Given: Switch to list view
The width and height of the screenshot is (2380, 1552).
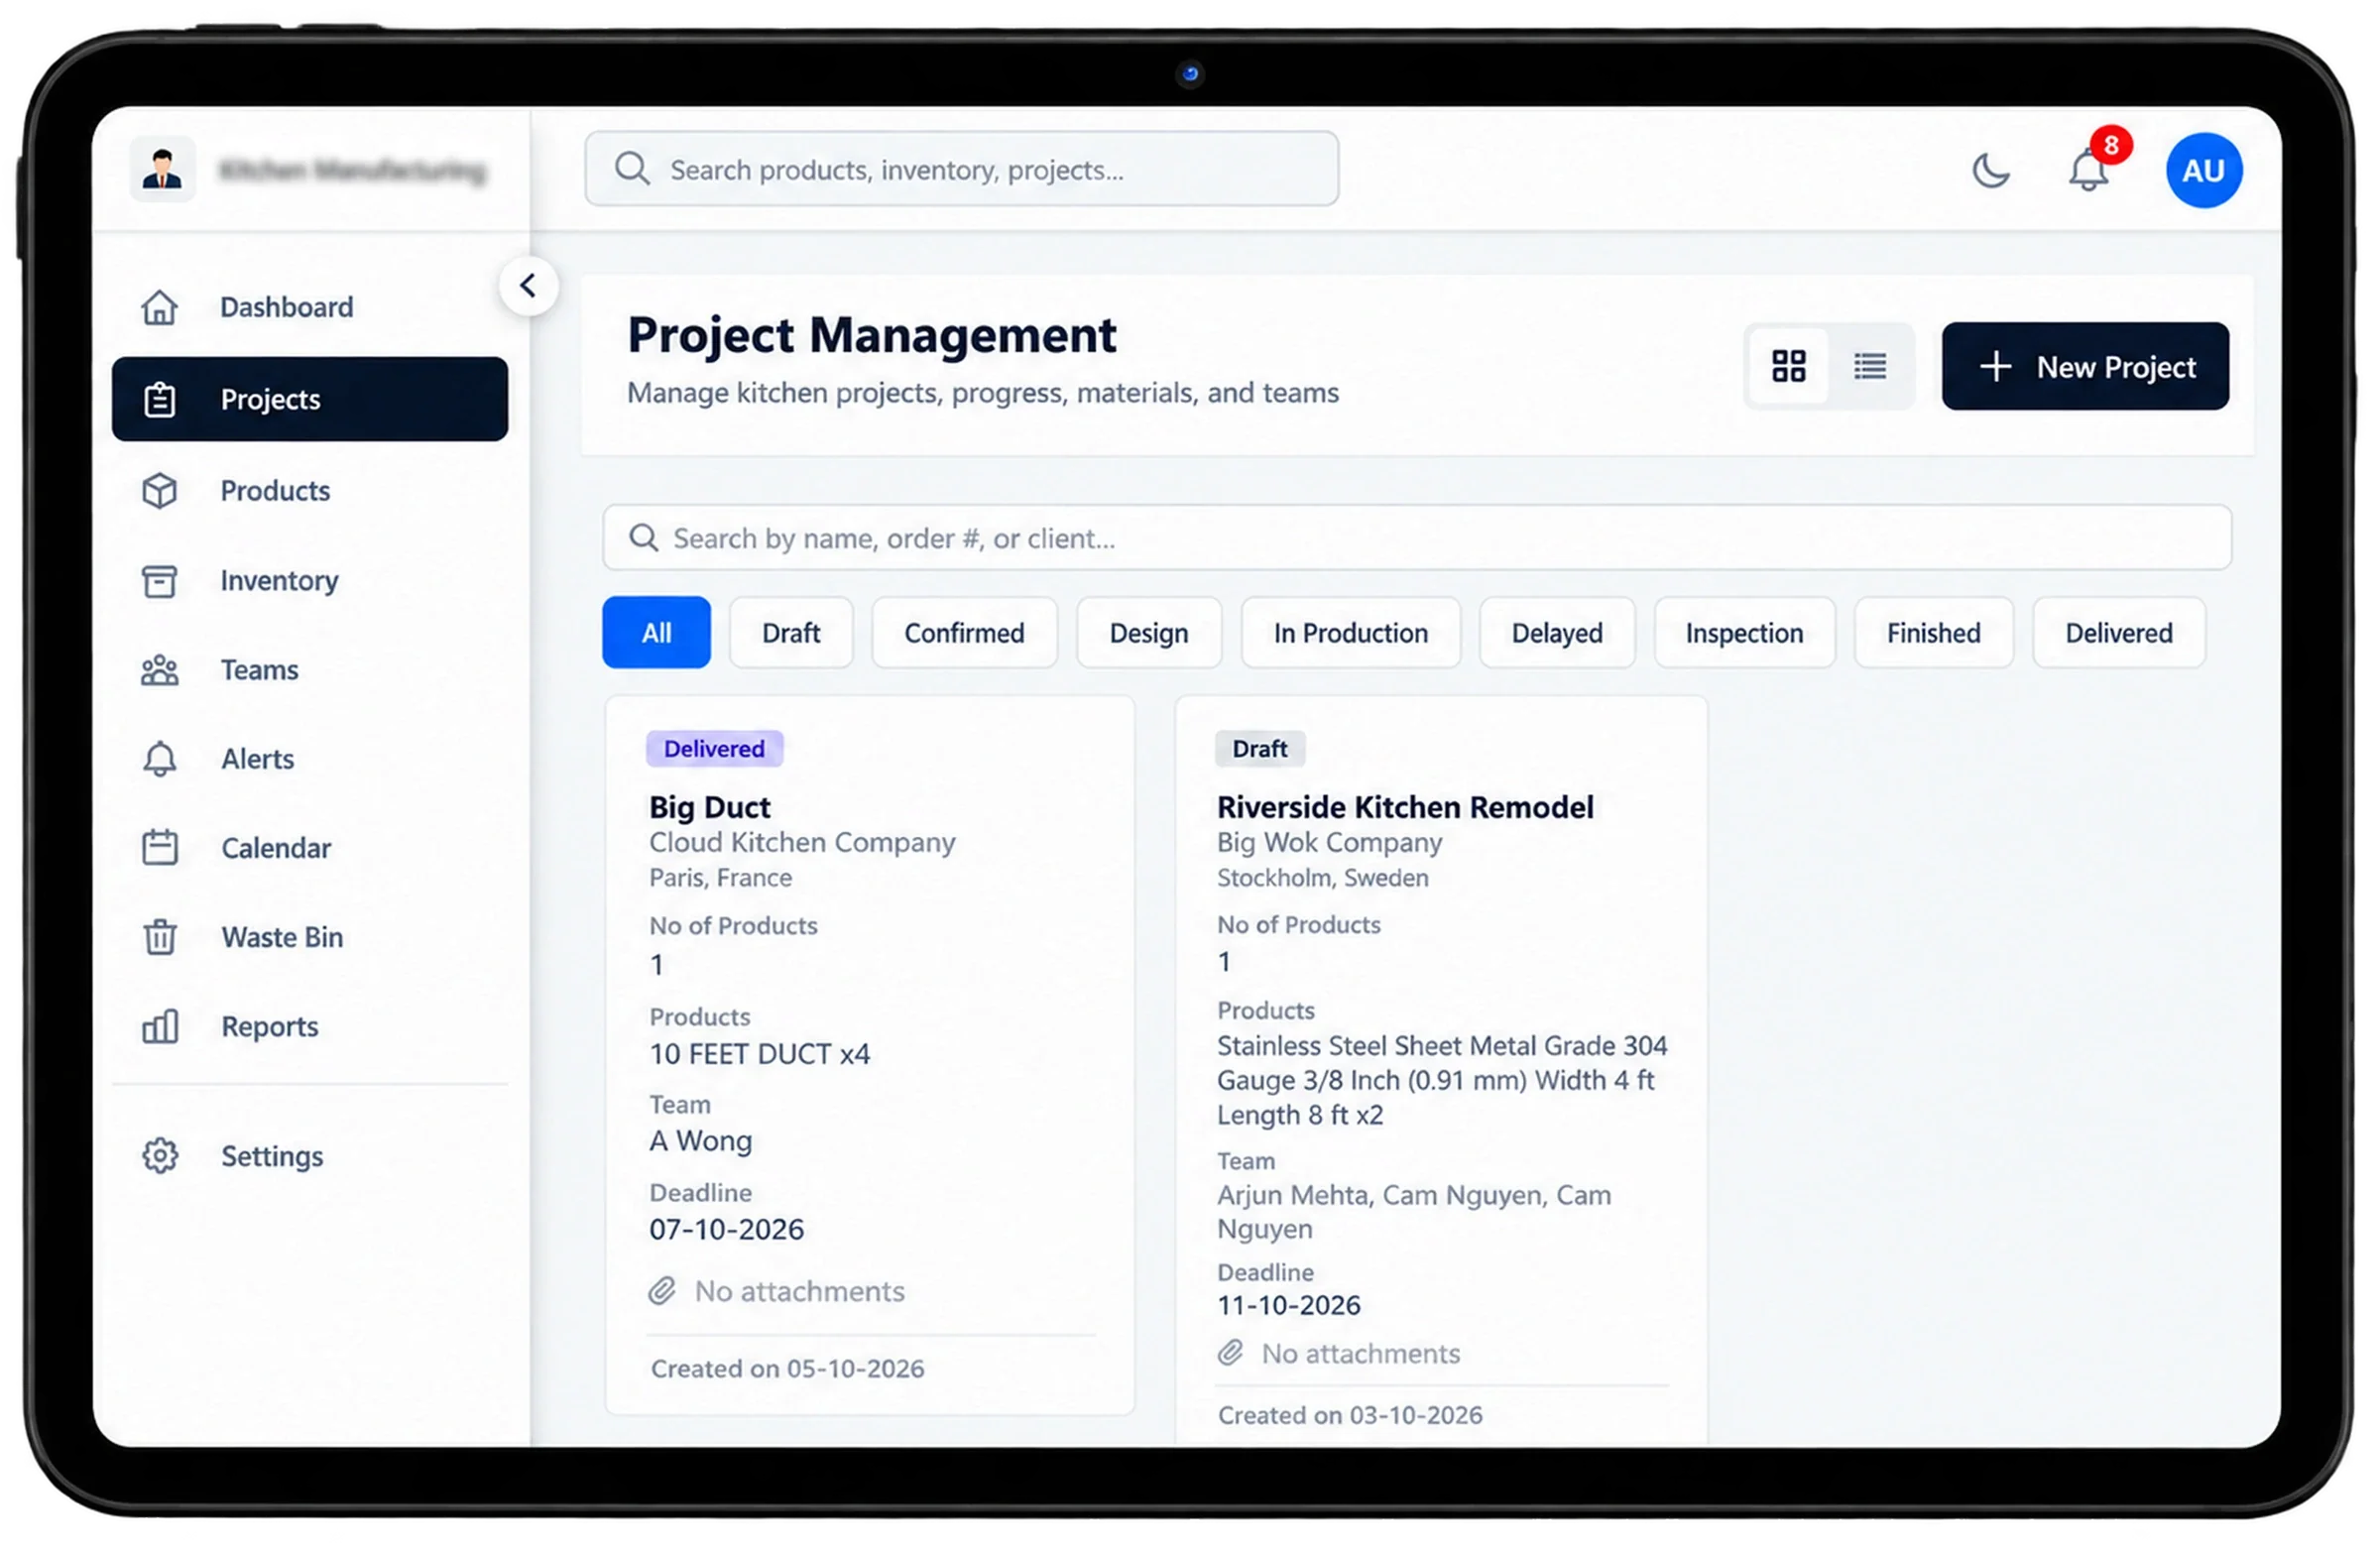Looking at the screenshot, I should [x=1869, y=366].
